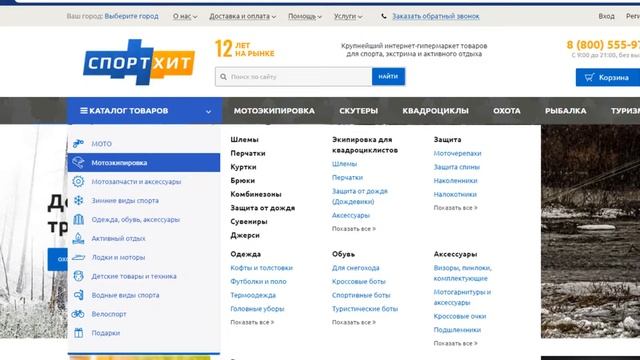The image size is (640, 360).
Task: Click the child face icon beside Детские товары
Action: tap(78, 276)
